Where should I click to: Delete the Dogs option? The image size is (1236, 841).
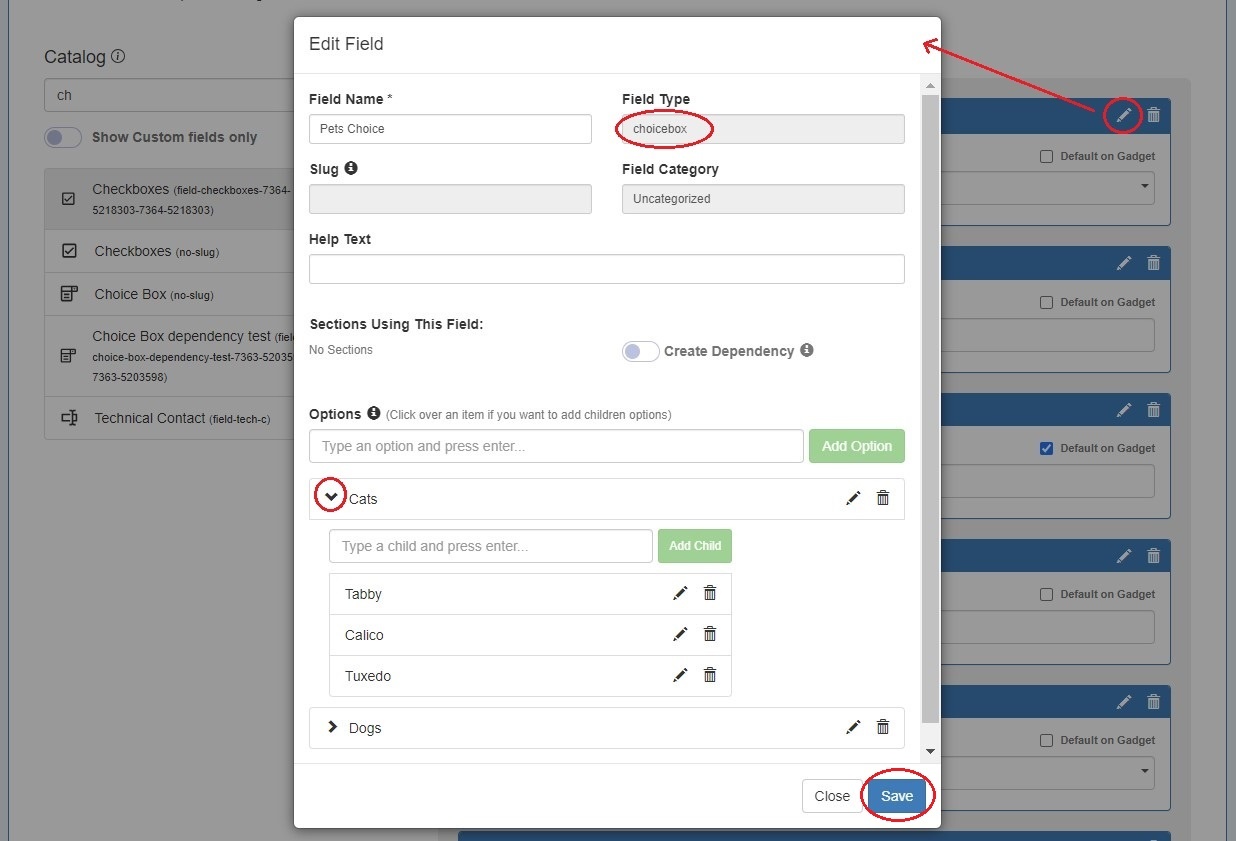click(883, 727)
